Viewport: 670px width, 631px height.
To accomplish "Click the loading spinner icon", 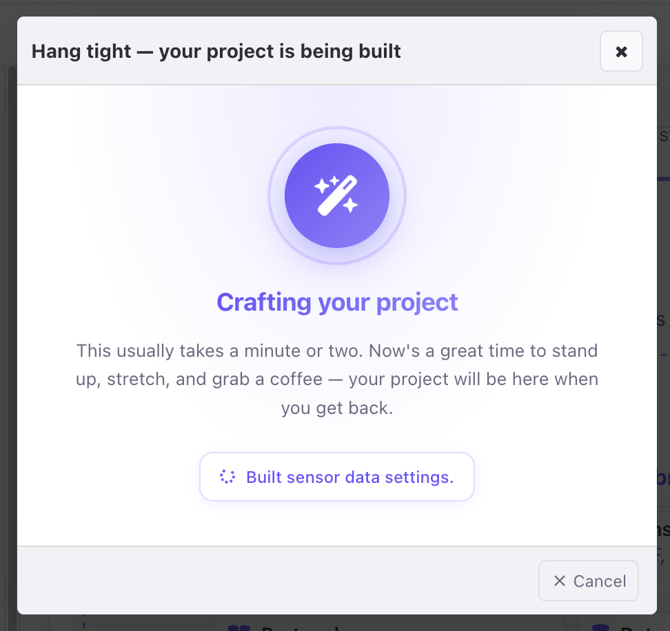I will [x=227, y=476].
